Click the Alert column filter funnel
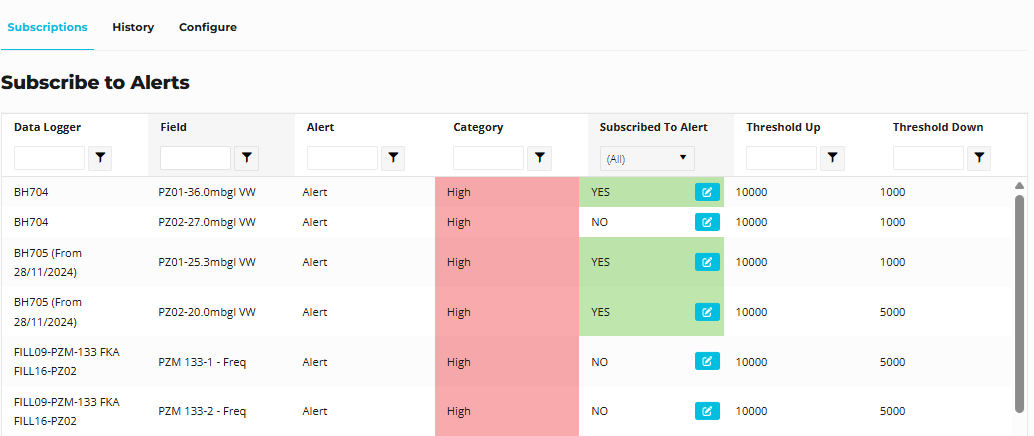The image size is (1034, 436). 394,158
